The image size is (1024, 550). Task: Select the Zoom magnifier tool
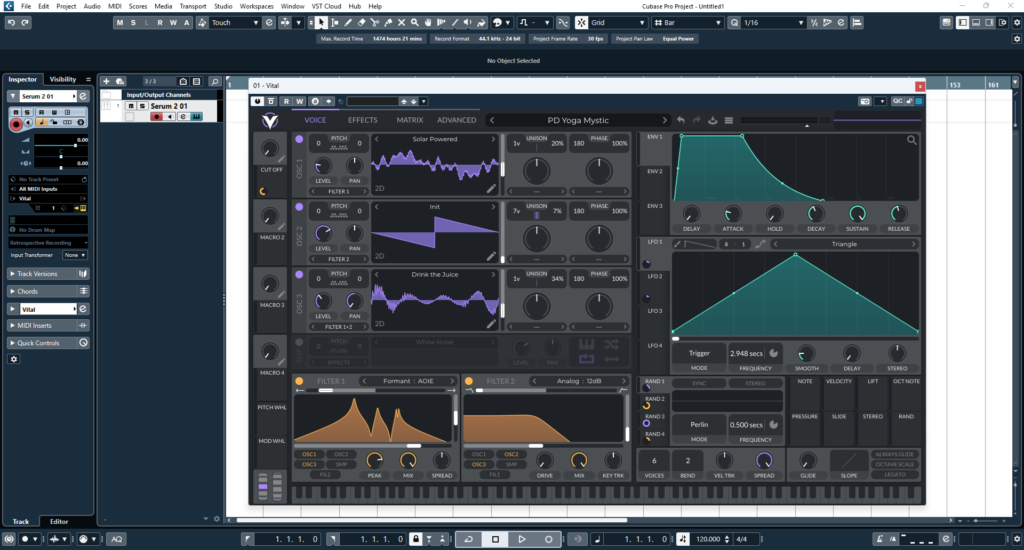414,22
